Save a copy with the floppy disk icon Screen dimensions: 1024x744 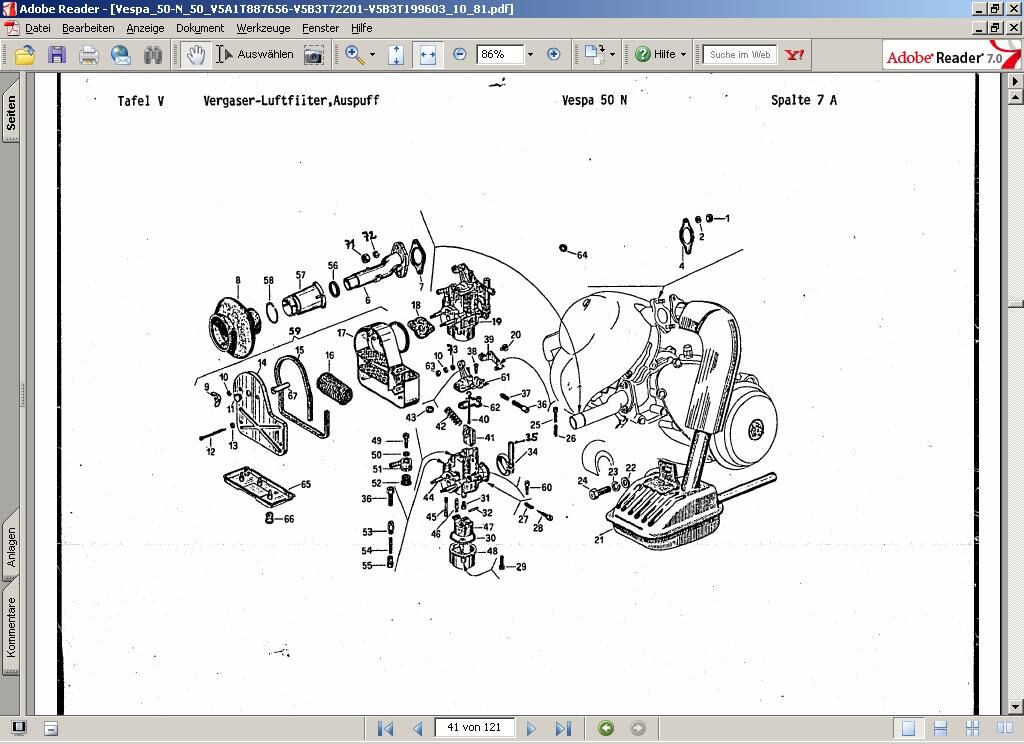(56, 55)
